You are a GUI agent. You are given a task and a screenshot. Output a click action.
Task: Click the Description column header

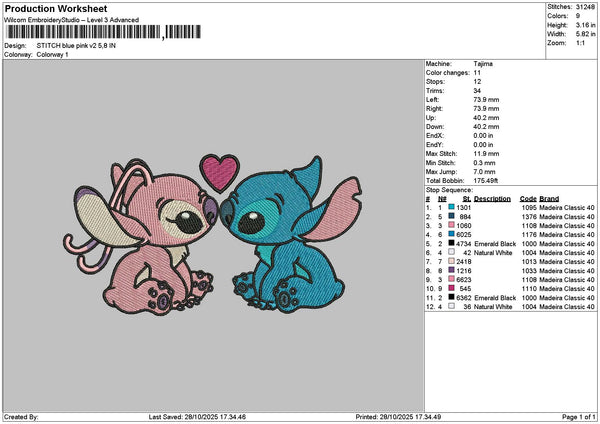click(x=492, y=199)
